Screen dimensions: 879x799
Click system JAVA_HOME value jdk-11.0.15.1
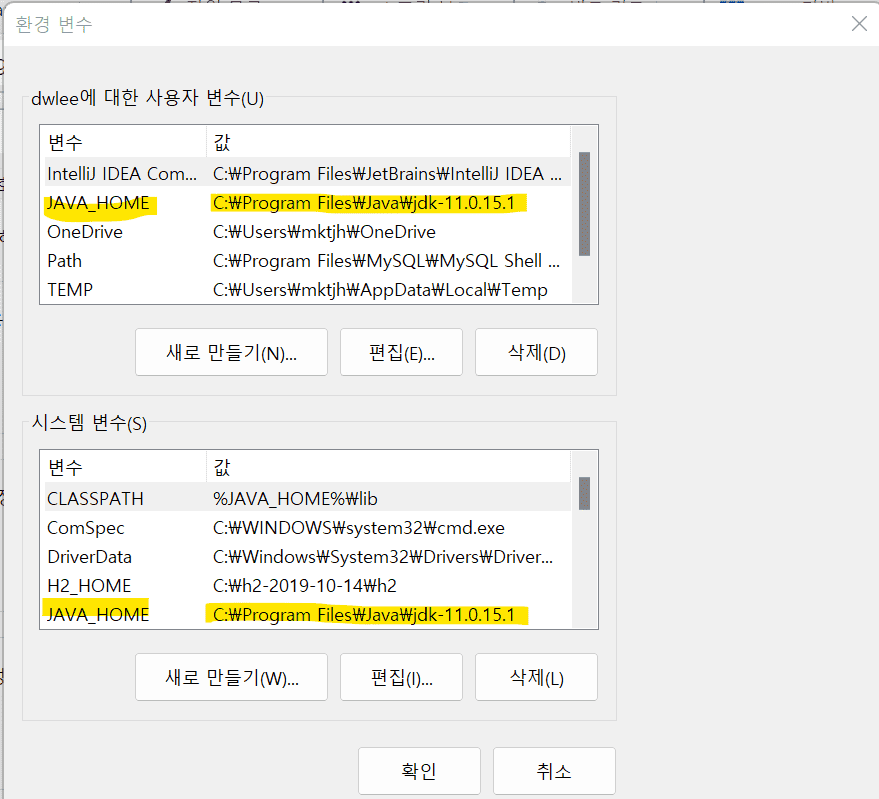click(363, 615)
